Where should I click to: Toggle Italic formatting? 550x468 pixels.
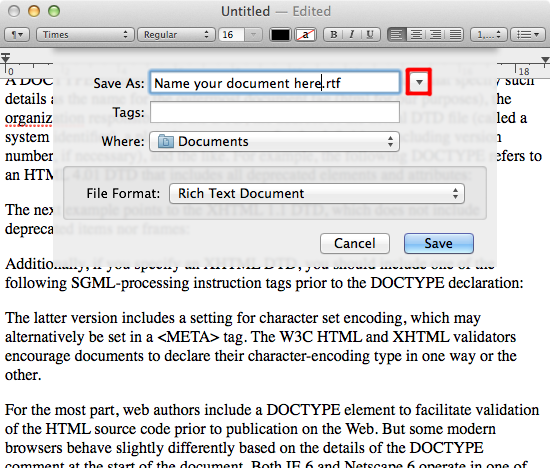(x=351, y=35)
